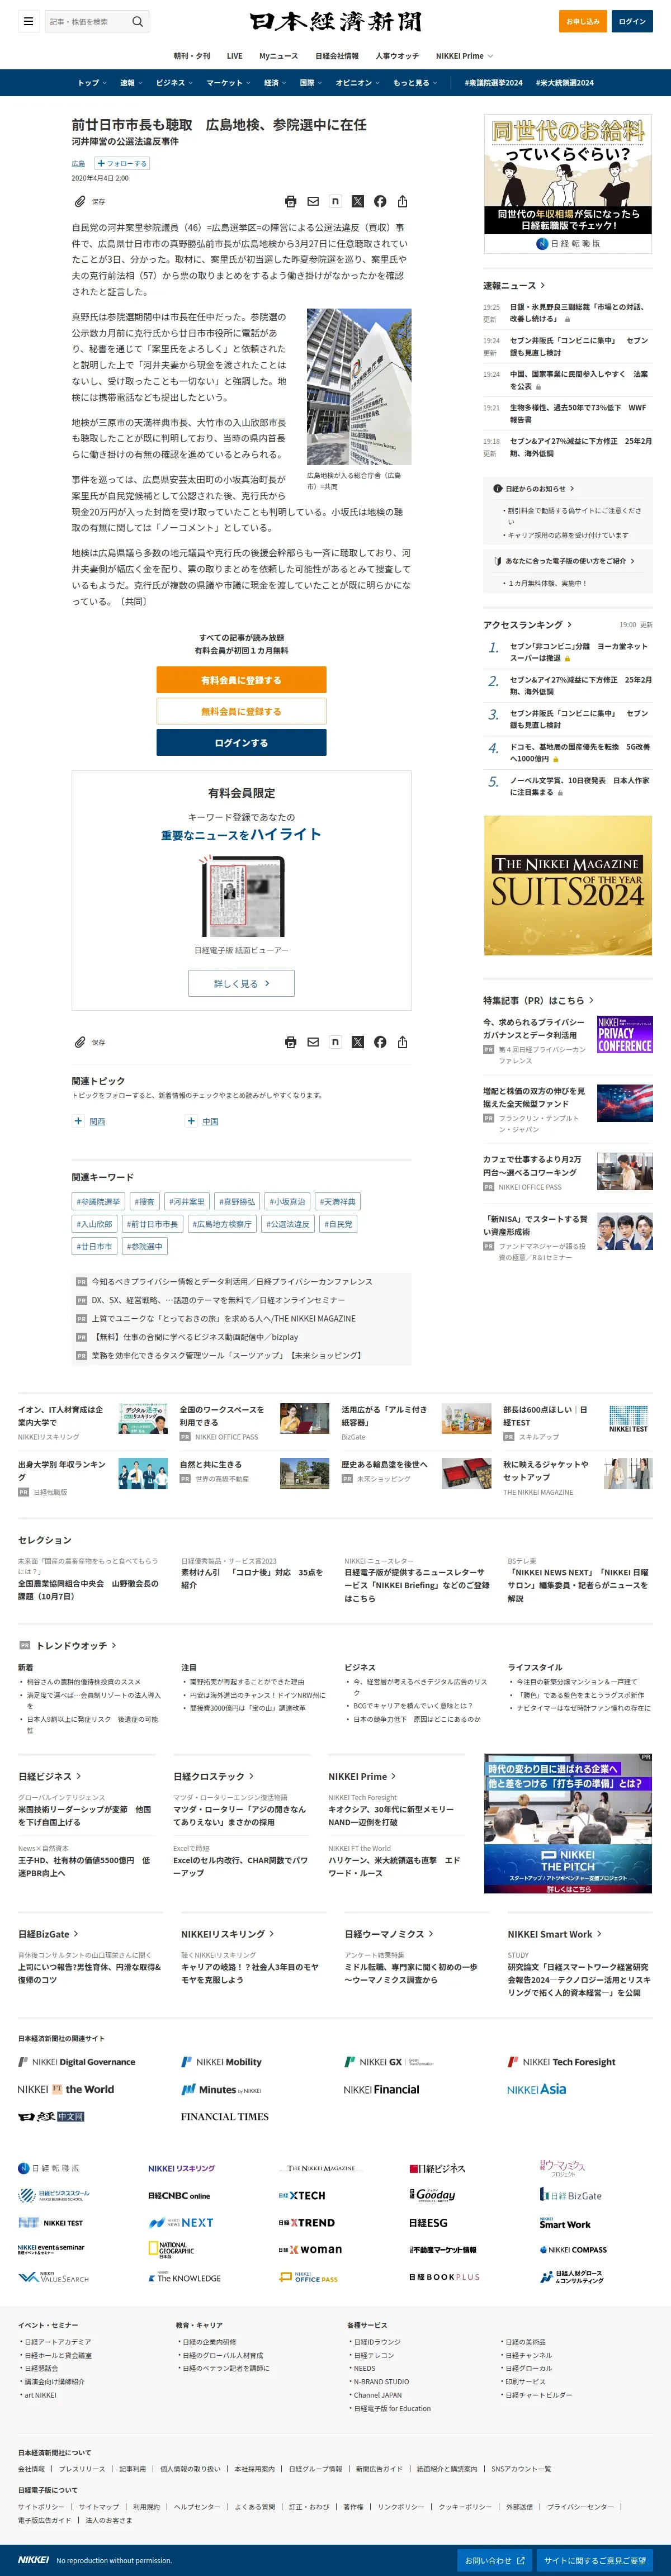This screenshot has height=2576, width=671.
Task: Click the mail share icon under the article date
Action: tap(313, 202)
